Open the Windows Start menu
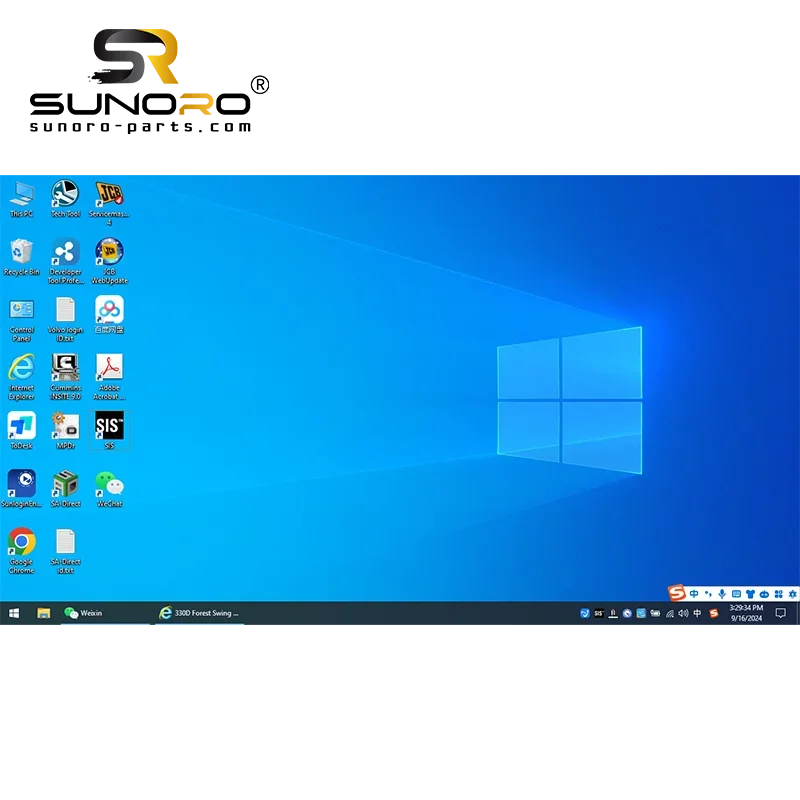 [x=14, y=613]
